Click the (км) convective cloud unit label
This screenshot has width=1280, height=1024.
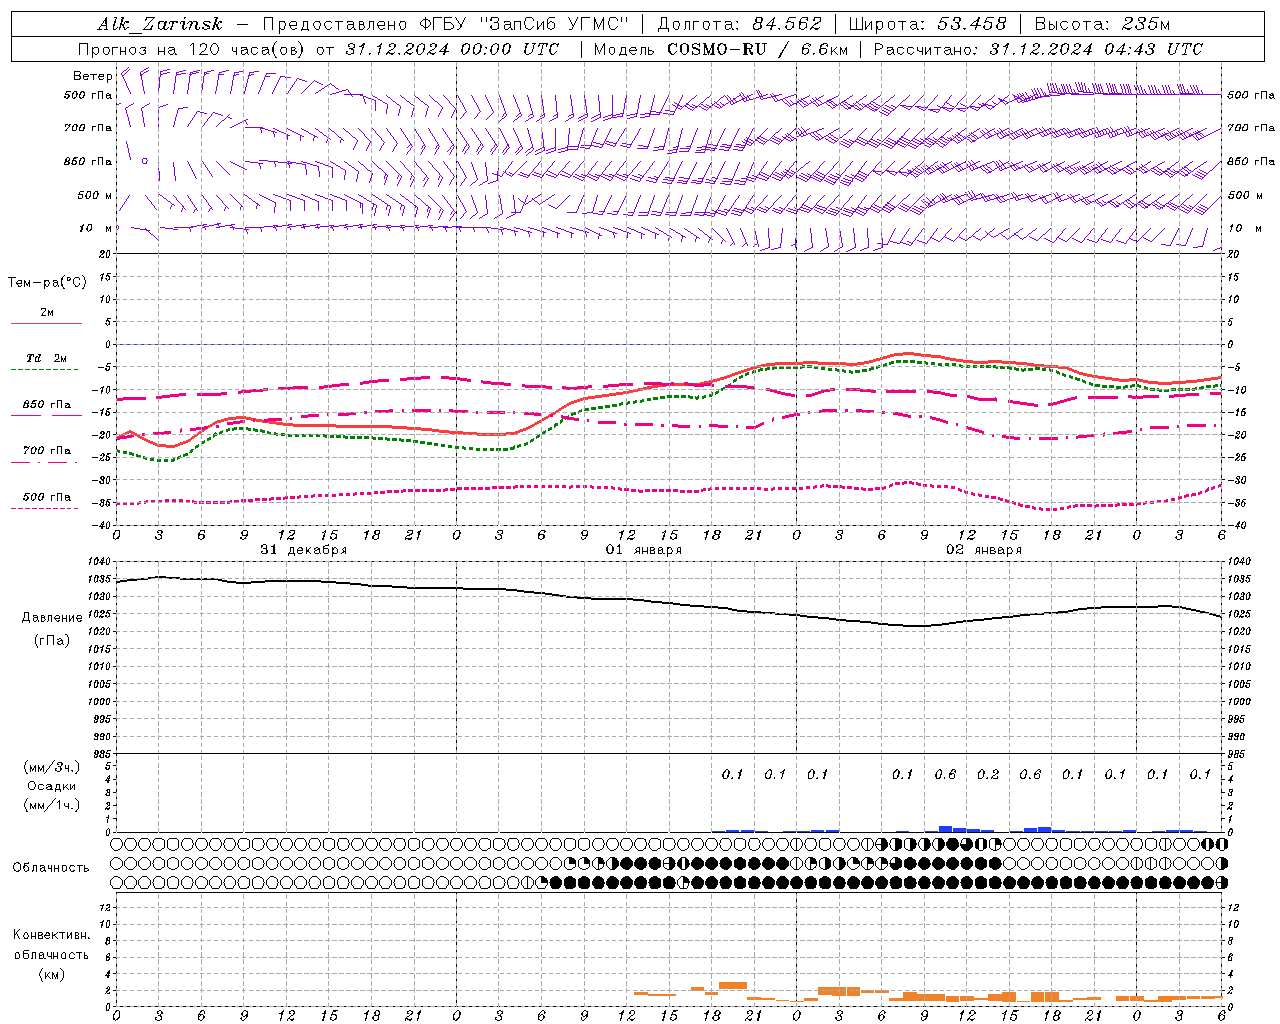coord(51,974)
